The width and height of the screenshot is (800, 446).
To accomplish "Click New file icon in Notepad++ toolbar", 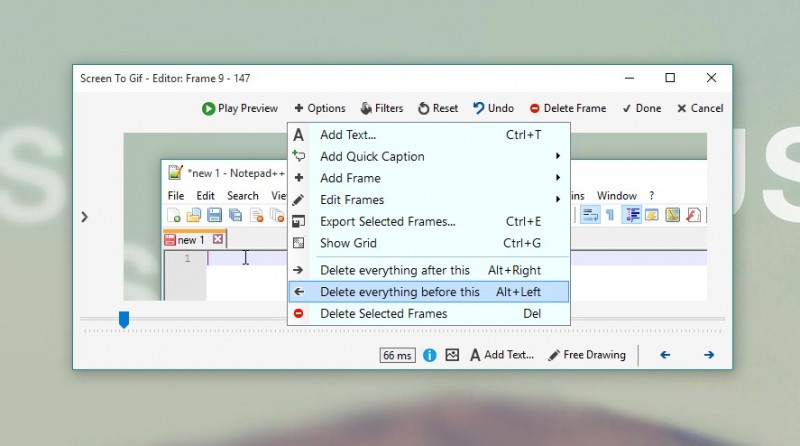I will 174,215.
